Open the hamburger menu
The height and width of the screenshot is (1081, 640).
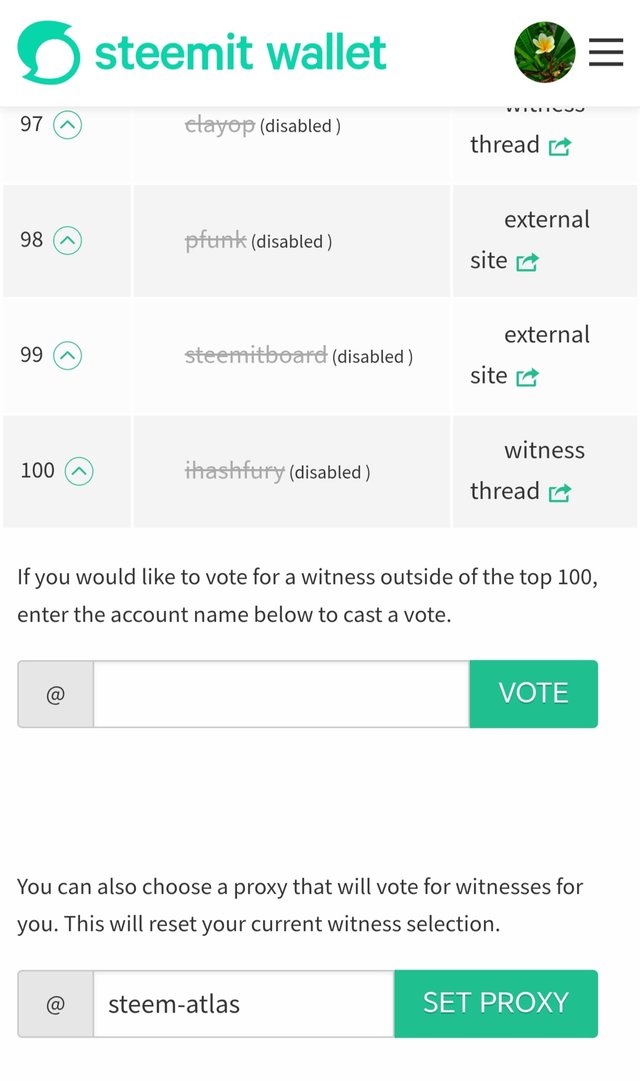coord(606,52)
